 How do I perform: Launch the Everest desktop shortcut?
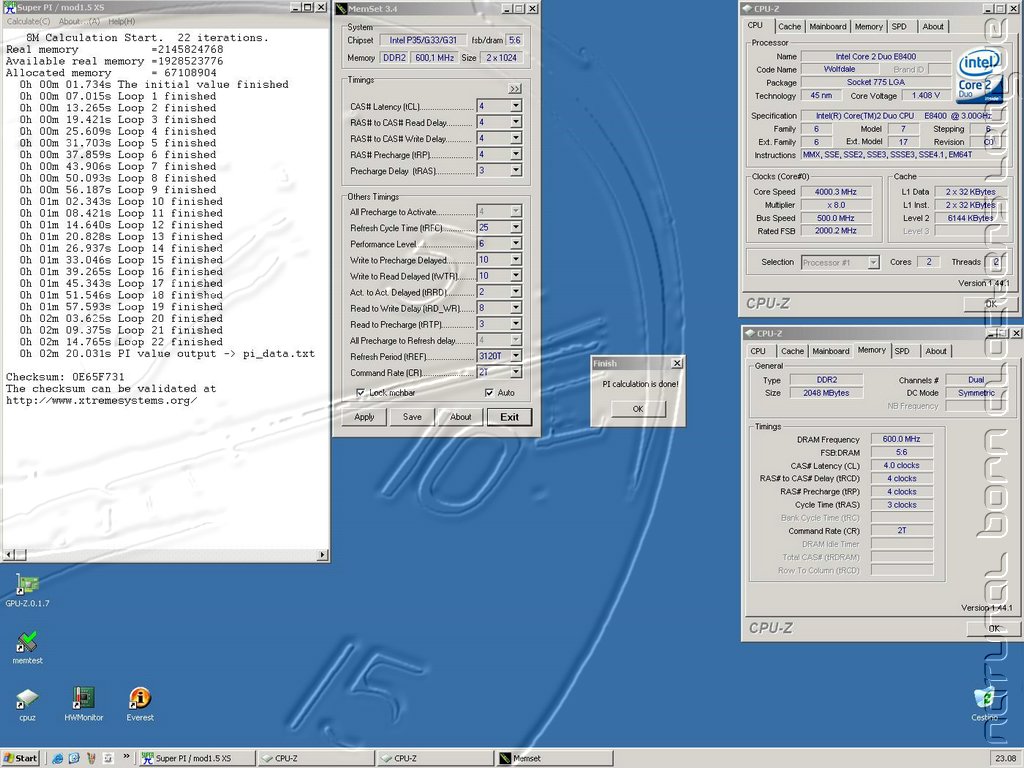pyautogui.click(x=140, y=705)
